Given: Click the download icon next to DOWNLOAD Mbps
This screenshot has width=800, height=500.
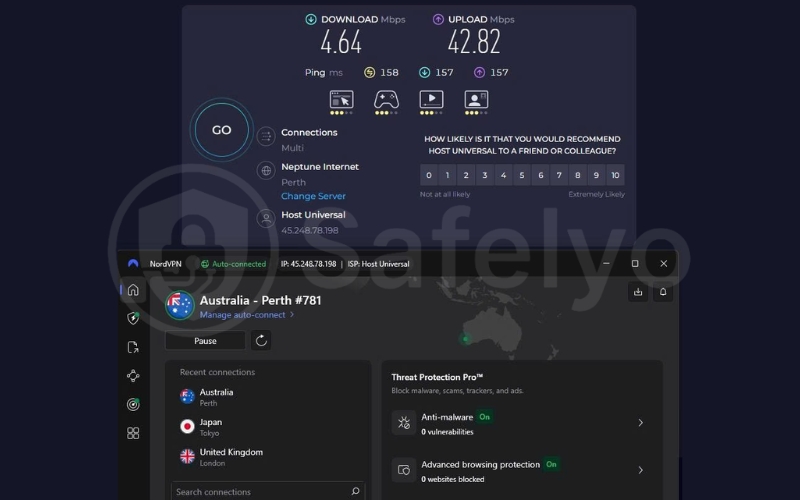Looking at the screenshot, I should coord(311,19).
